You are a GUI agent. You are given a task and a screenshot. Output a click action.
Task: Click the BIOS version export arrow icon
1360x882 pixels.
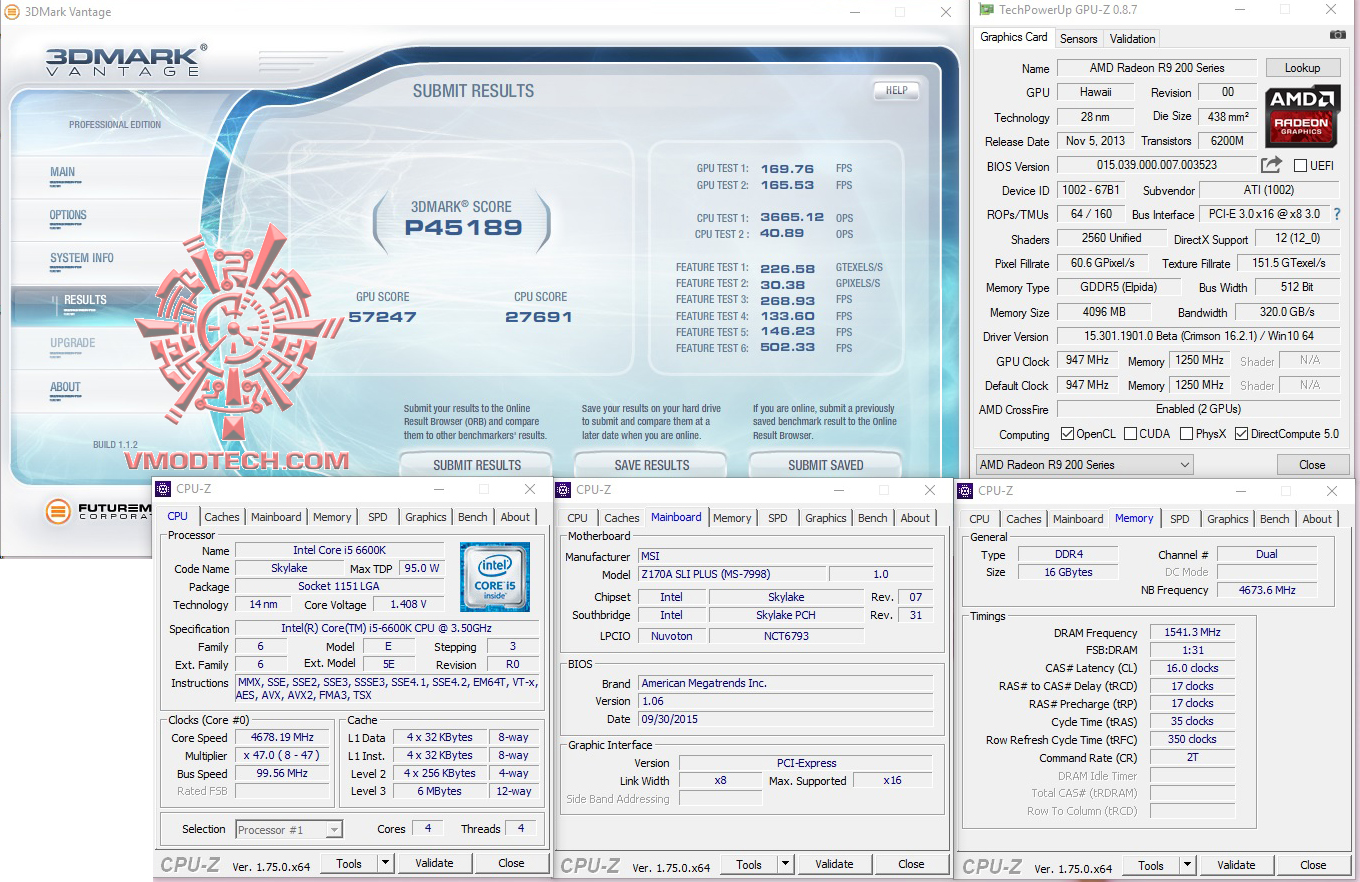[1271, 165]
